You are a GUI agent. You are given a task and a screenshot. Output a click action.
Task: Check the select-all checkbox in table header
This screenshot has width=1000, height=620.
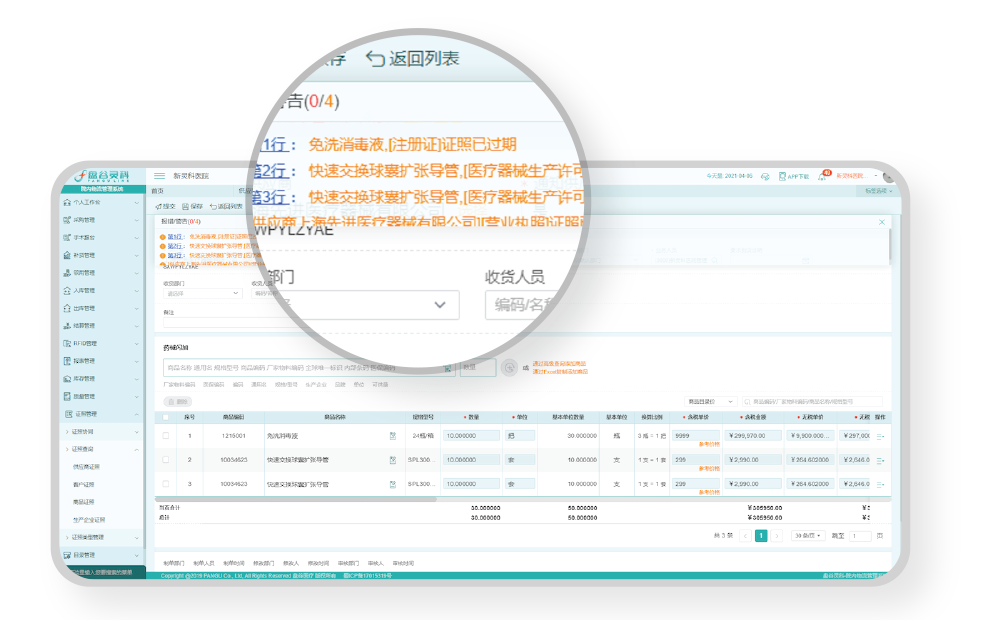(166, 417)
